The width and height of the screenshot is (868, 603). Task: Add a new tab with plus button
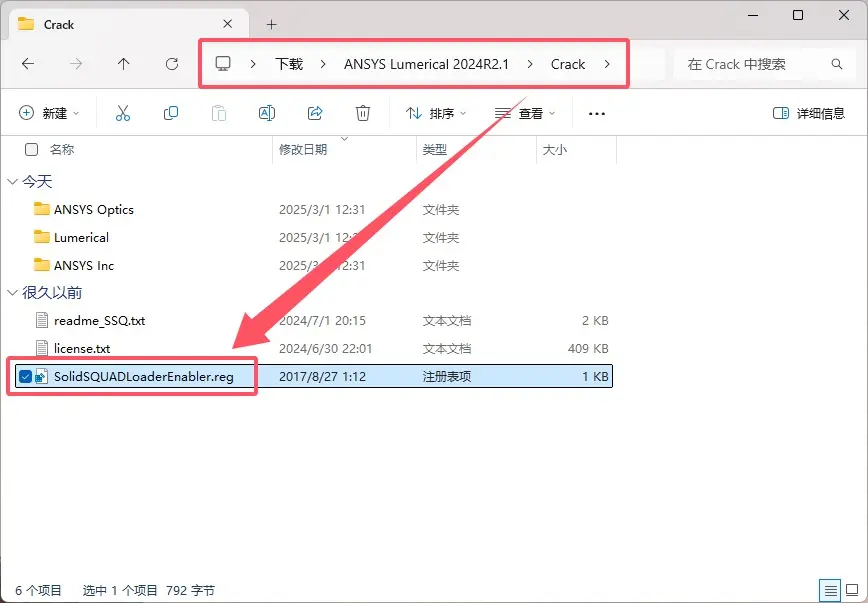point(271,24)
